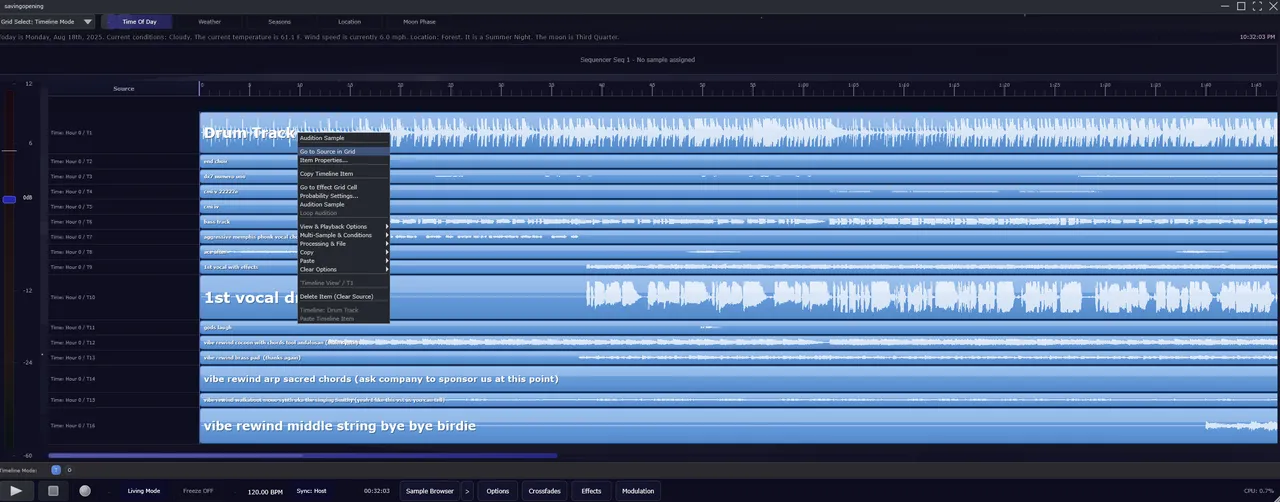Screen dimensions: 1280x502
Task: Toggle the Freeze OFF switch
Action: pyautogui.click(x=198, y=491)
